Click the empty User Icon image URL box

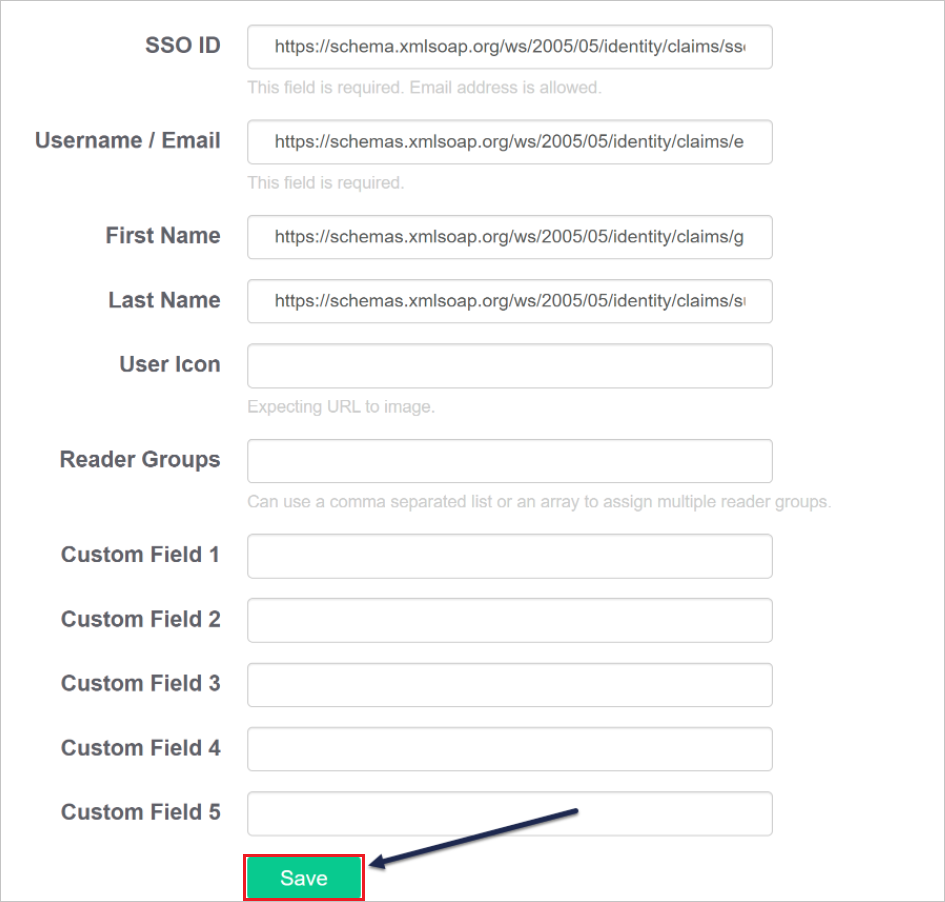pyautogui.click(x=509, y=366)
